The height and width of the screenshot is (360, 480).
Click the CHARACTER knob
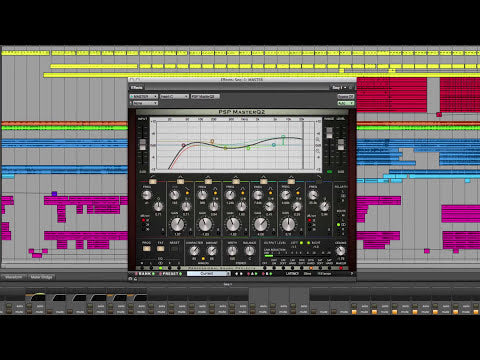pos(194,251)
